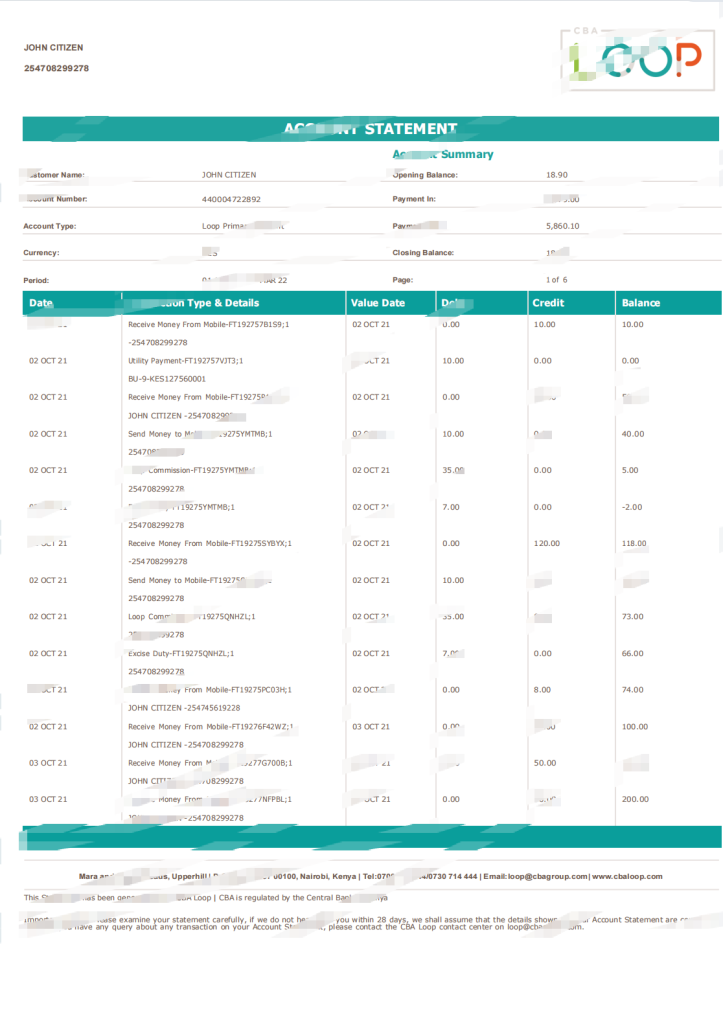Select the 120.00 credit amount
723x1024 pixels.
coord(546,544)
